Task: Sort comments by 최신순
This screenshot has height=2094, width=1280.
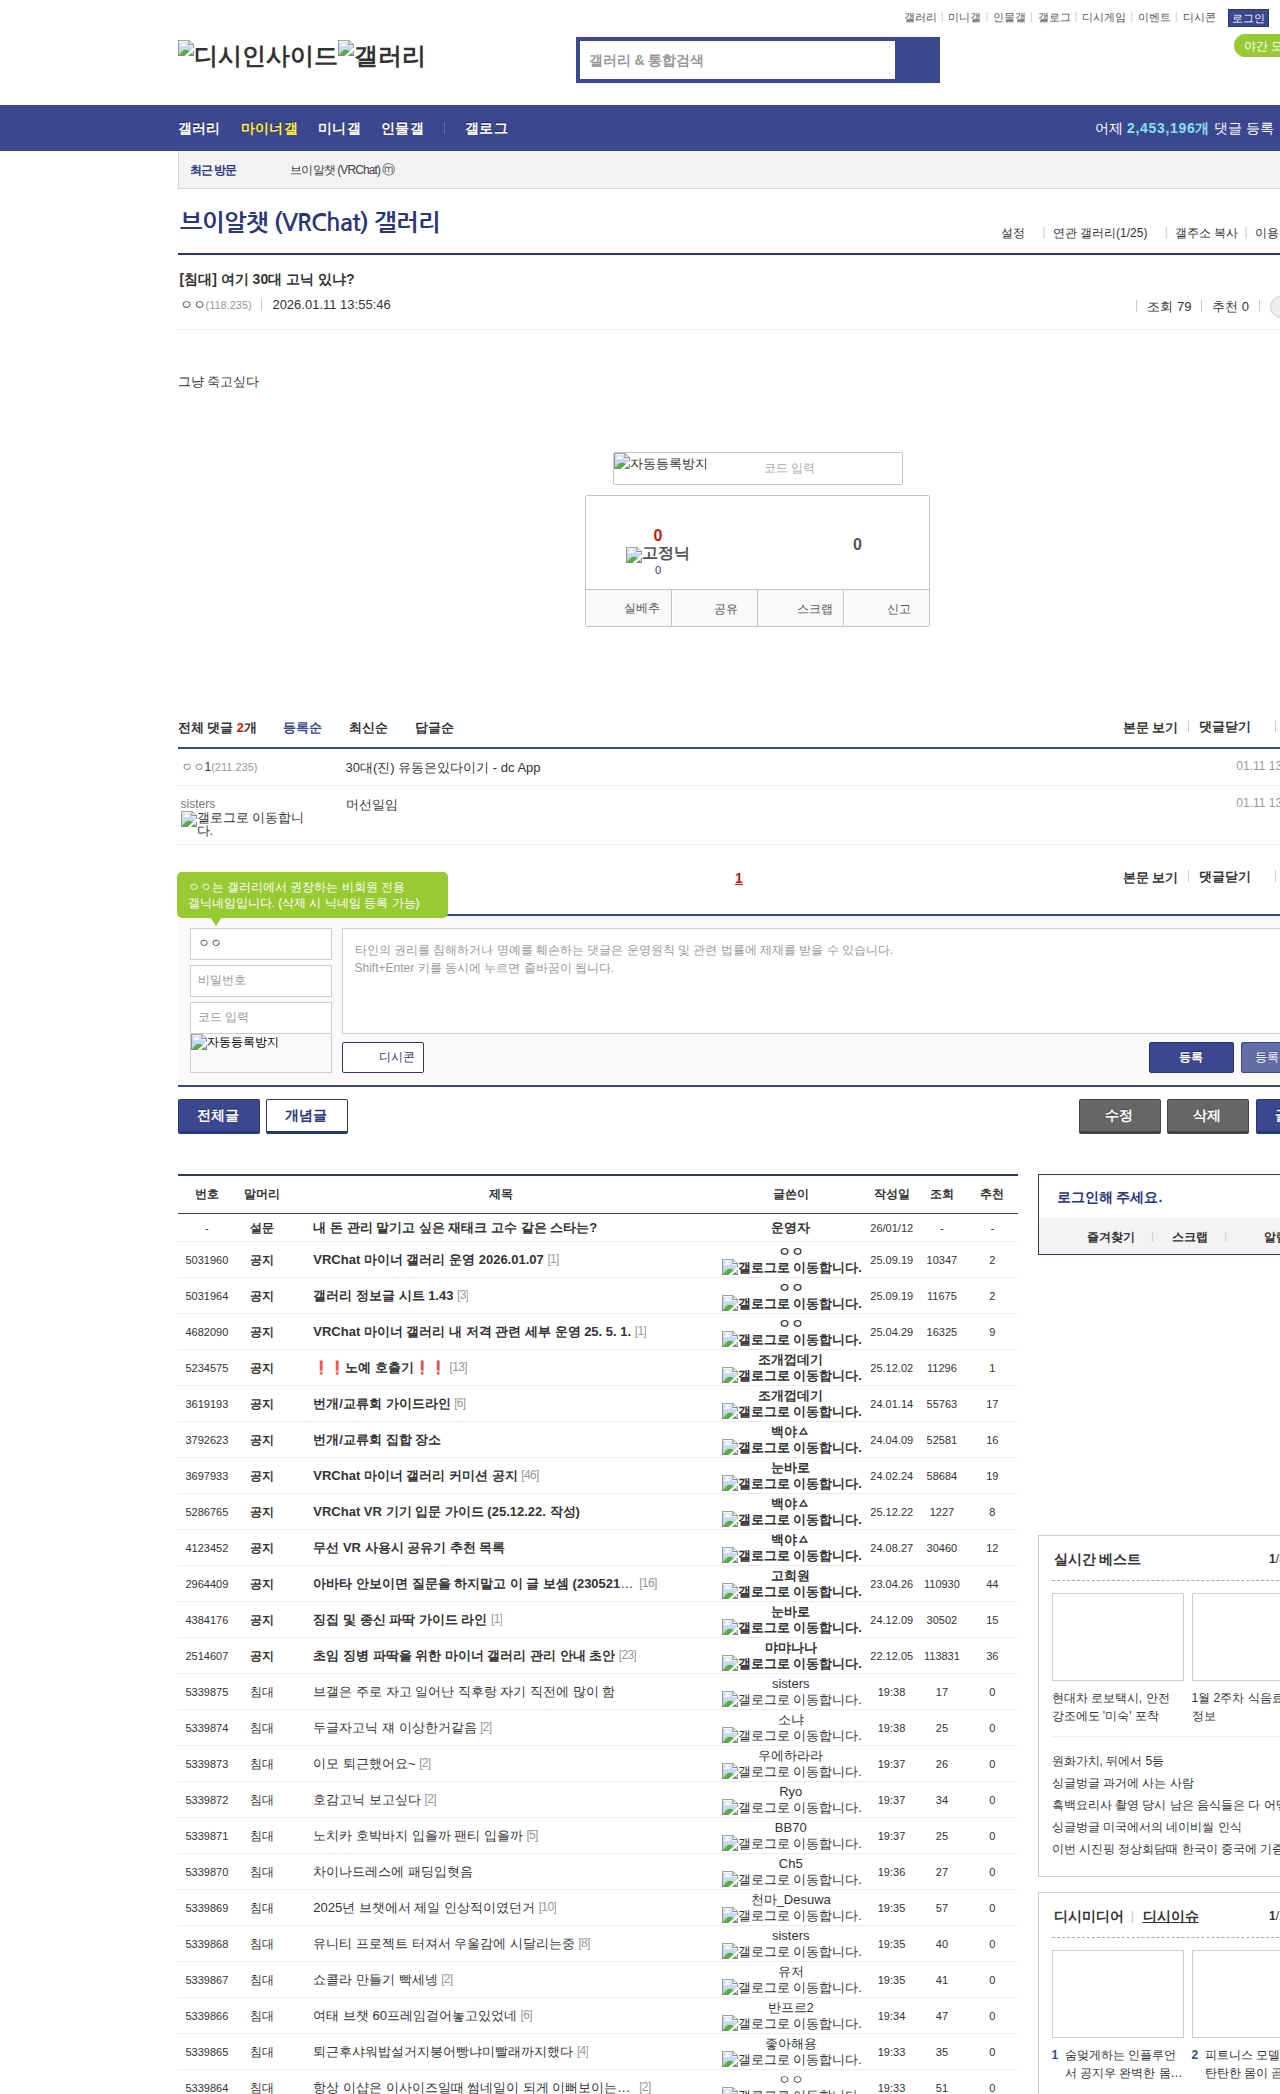Action: click(368, 728)
